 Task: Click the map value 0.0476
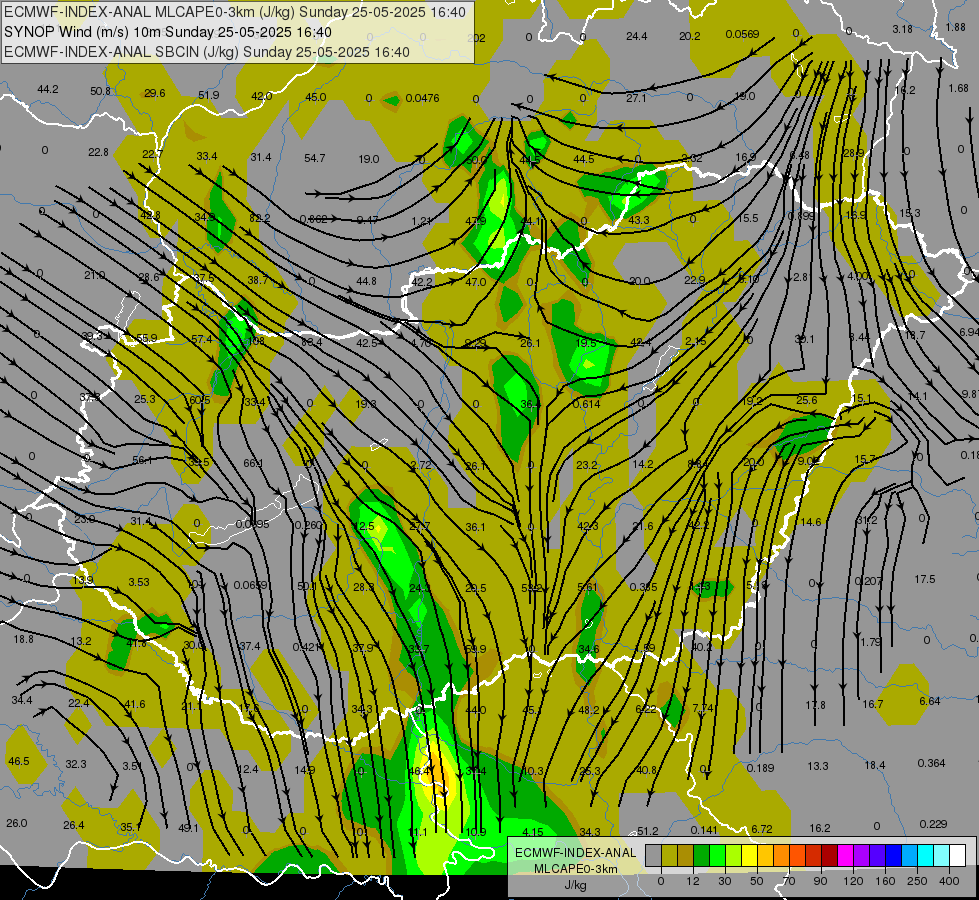point(422,98)
